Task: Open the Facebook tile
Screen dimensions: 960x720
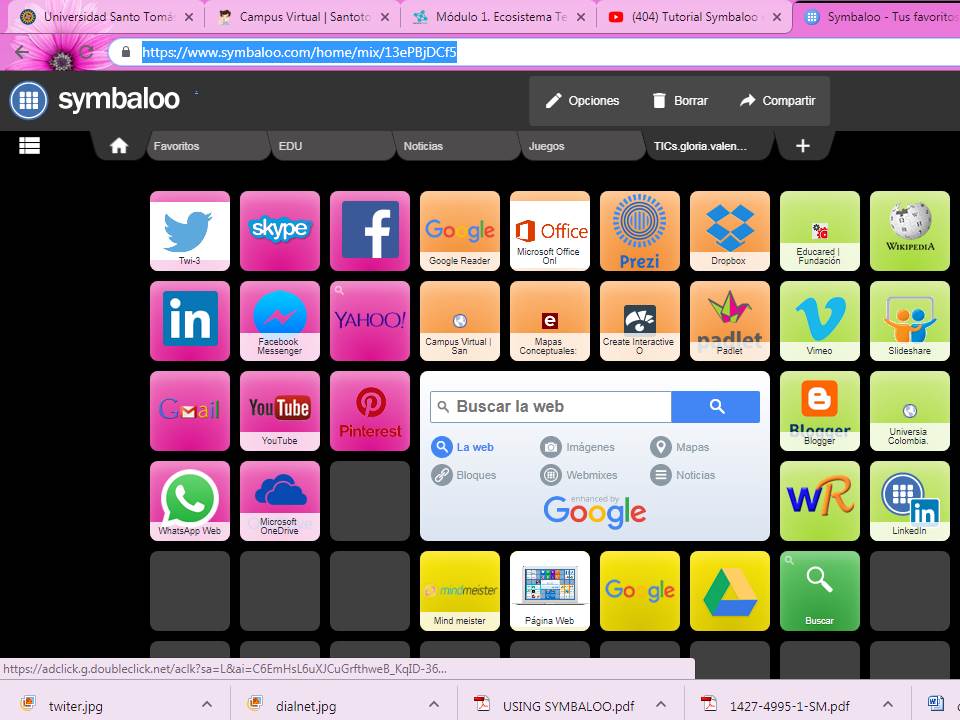Action: point(370,231)
